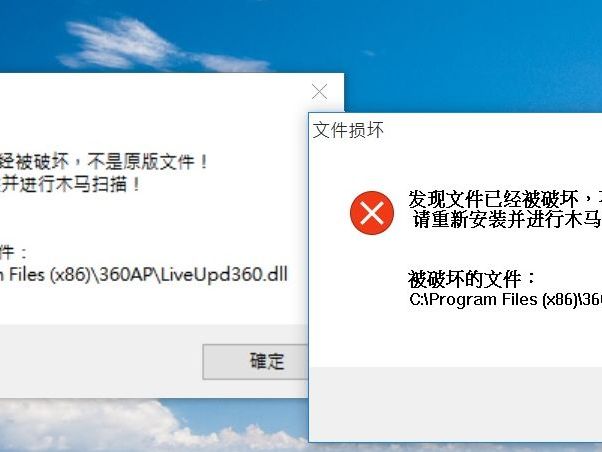Close the left dialog with X button
Image resolution: width=602 pixels, height=452 pixels.
(319, 92)
